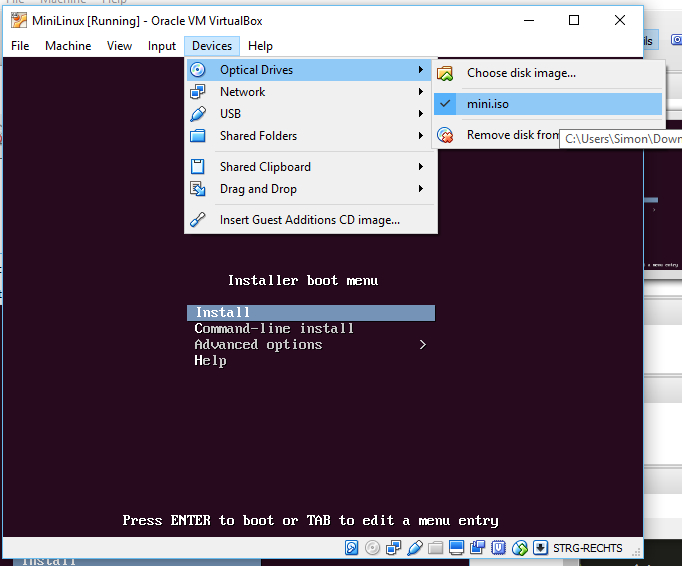Expand Advanced options chevron in boot menu
This screenshot has width=682, height=566.
(423, 345)
